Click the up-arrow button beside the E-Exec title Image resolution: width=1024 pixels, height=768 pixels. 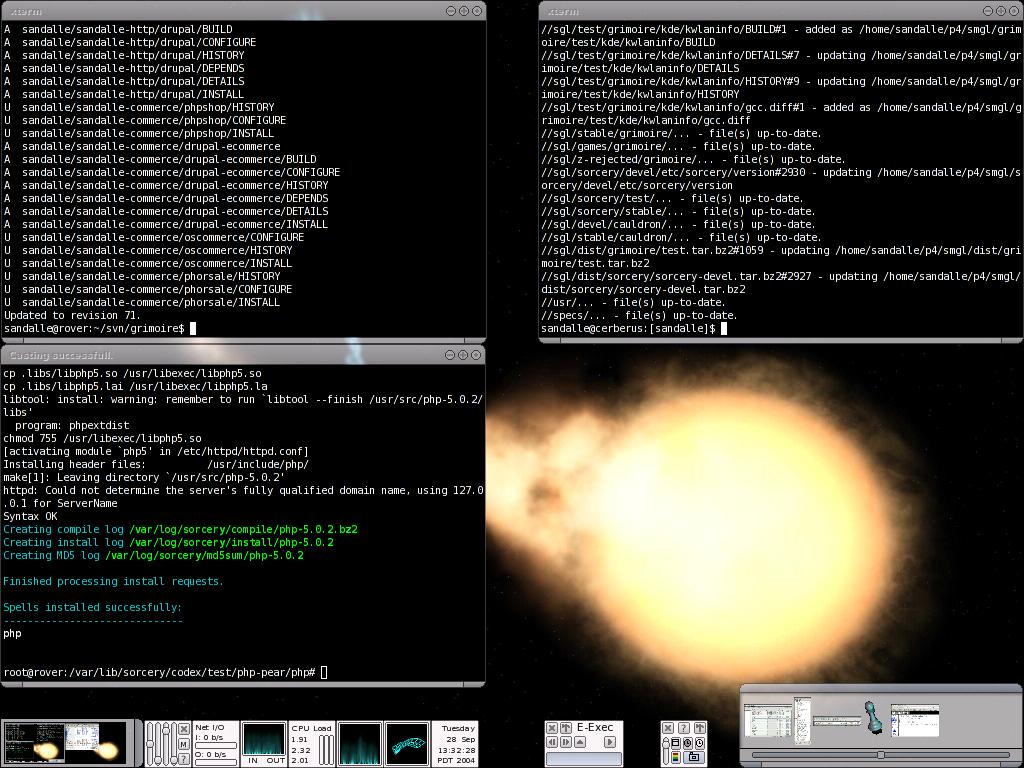coord(566,728)
